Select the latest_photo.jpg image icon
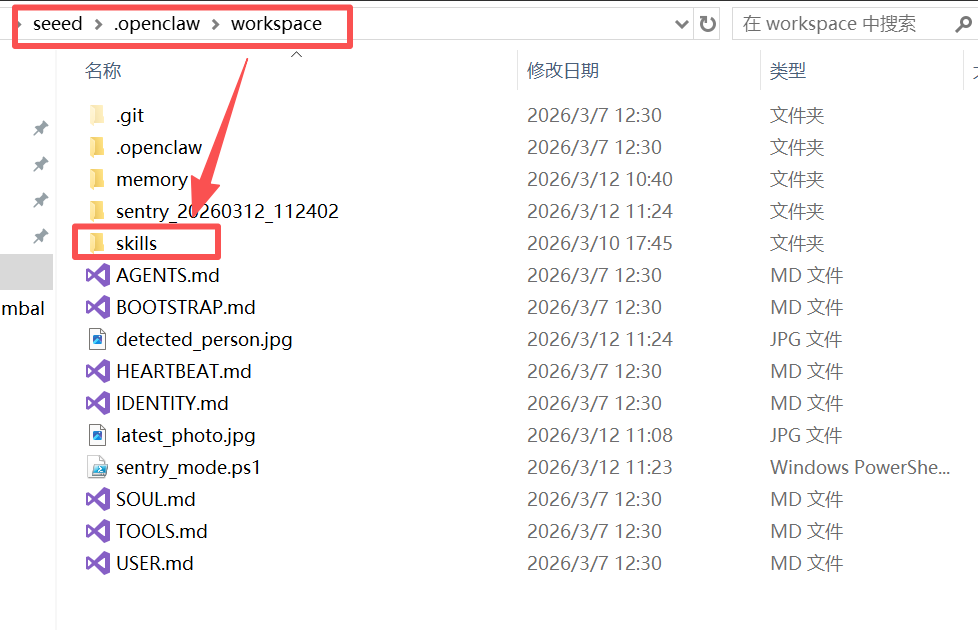The height and width of the screenshot is (630, 978). [x=97, y=435]
